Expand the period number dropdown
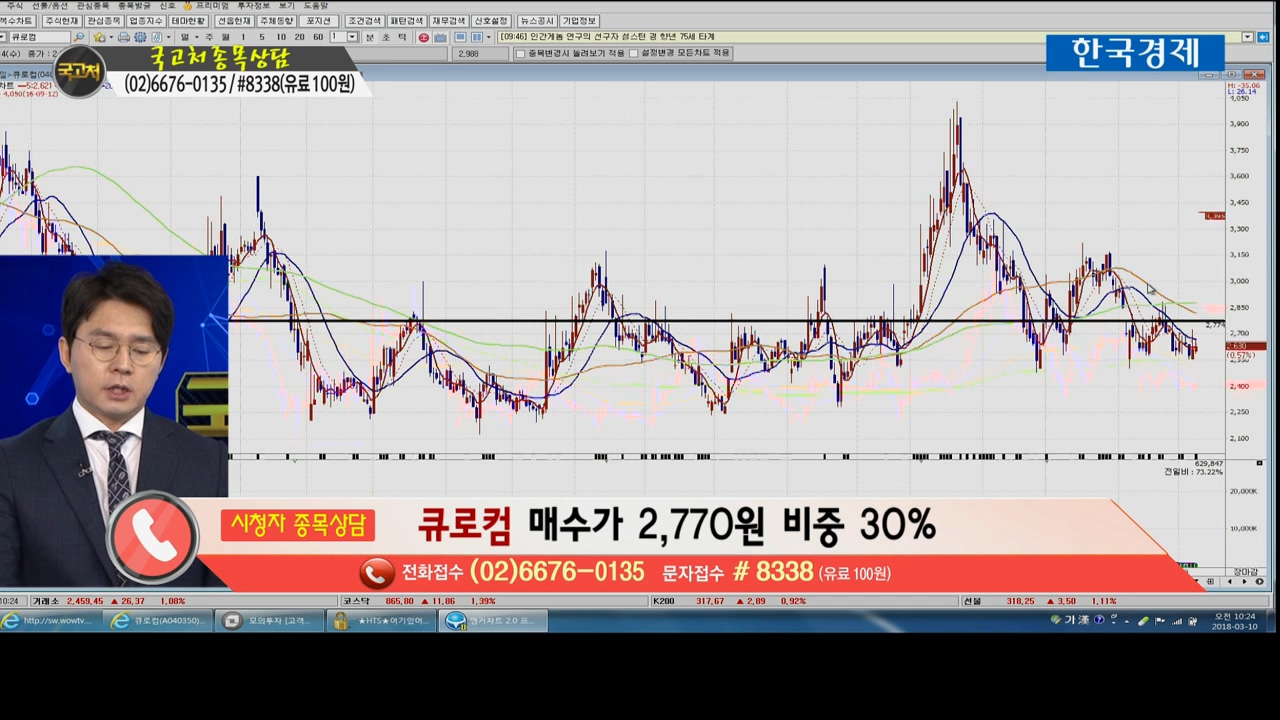 [351, 37]
